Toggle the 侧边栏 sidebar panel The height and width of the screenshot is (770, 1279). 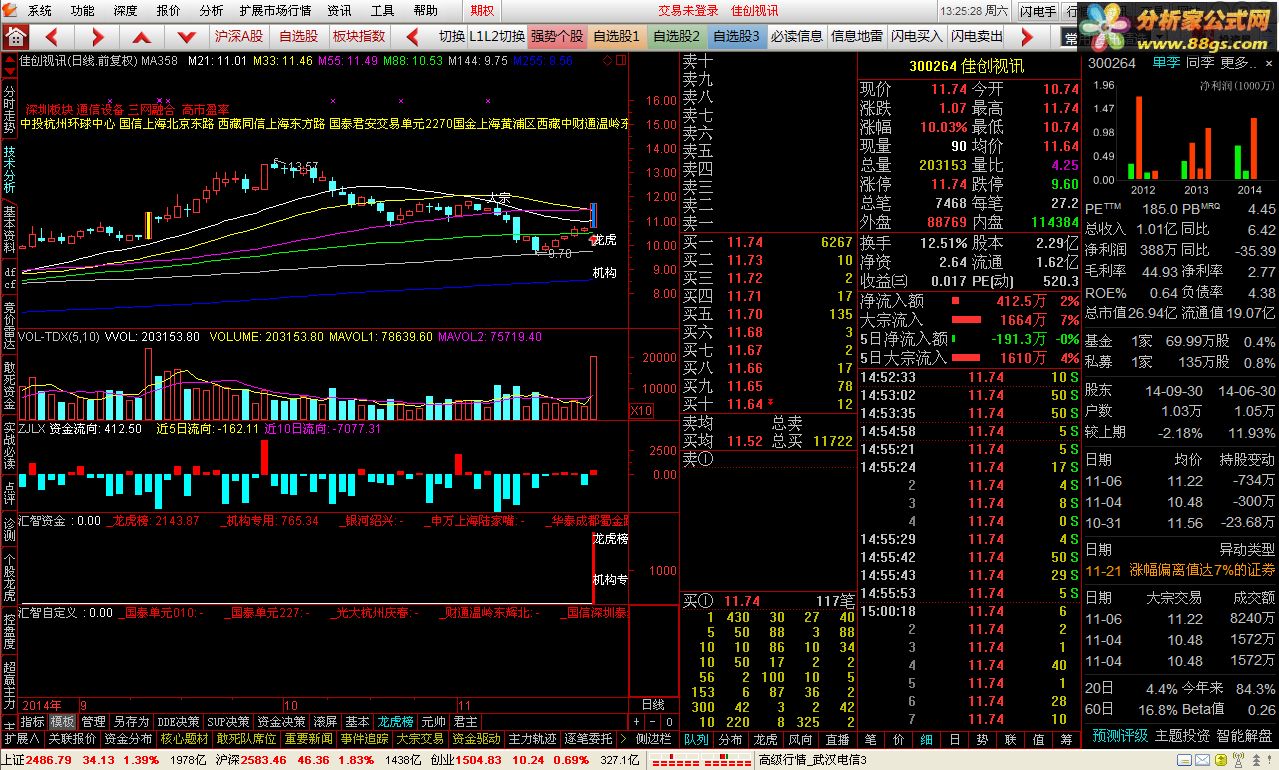pyautogui.click(x=653, y=739)
